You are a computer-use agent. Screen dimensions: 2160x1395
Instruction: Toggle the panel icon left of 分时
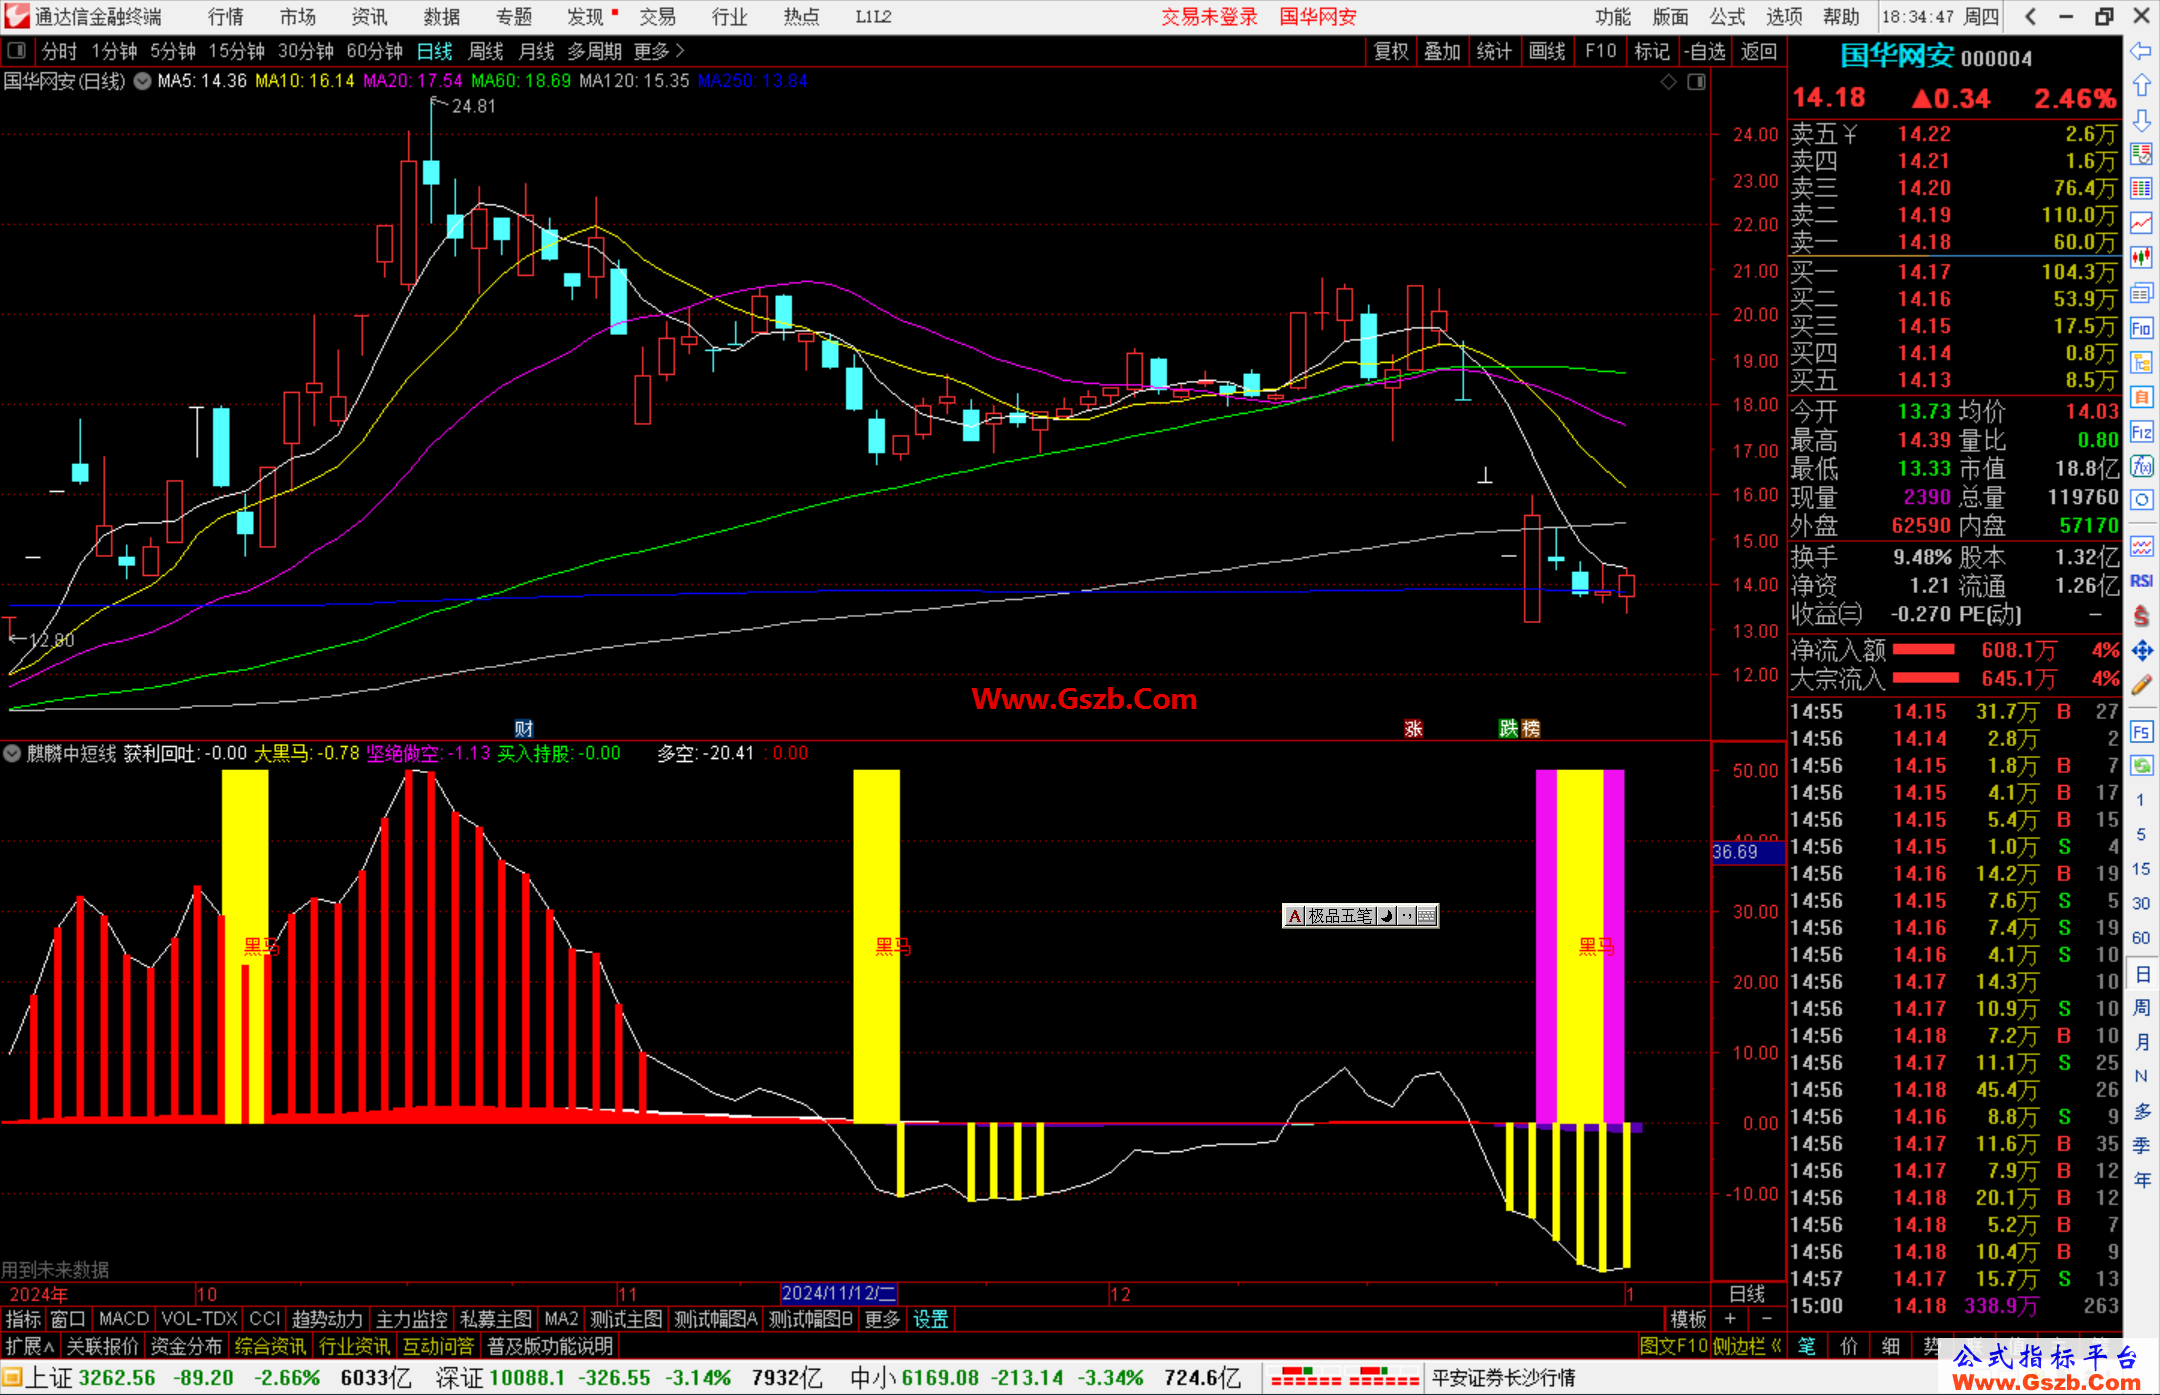click(x=16, y=51)
